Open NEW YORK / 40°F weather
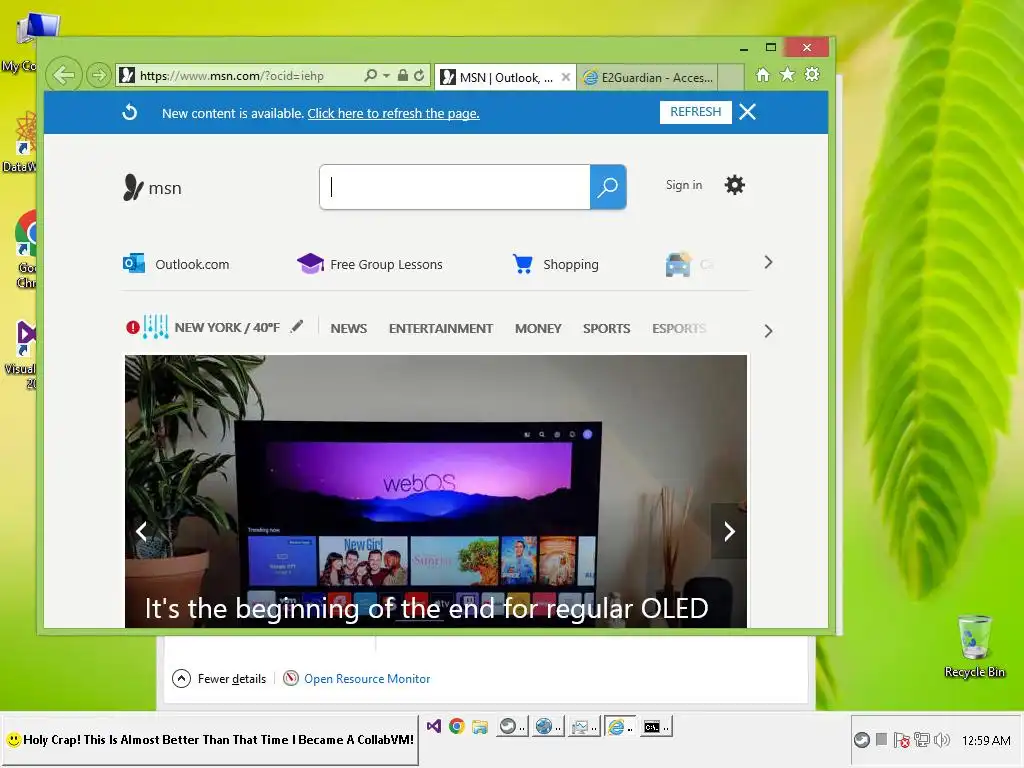The width and height of the screenshot is (1024, 768). tap(227, 328)
